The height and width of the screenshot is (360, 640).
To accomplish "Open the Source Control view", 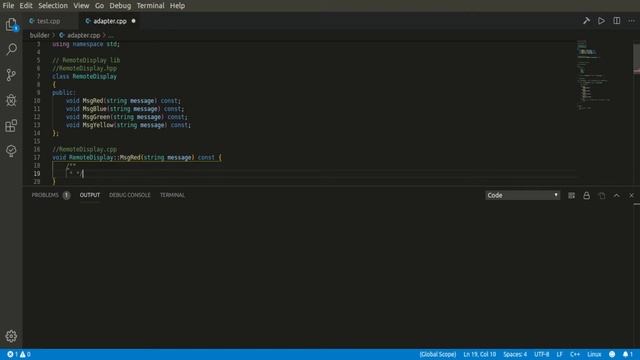I will point(11,75).
